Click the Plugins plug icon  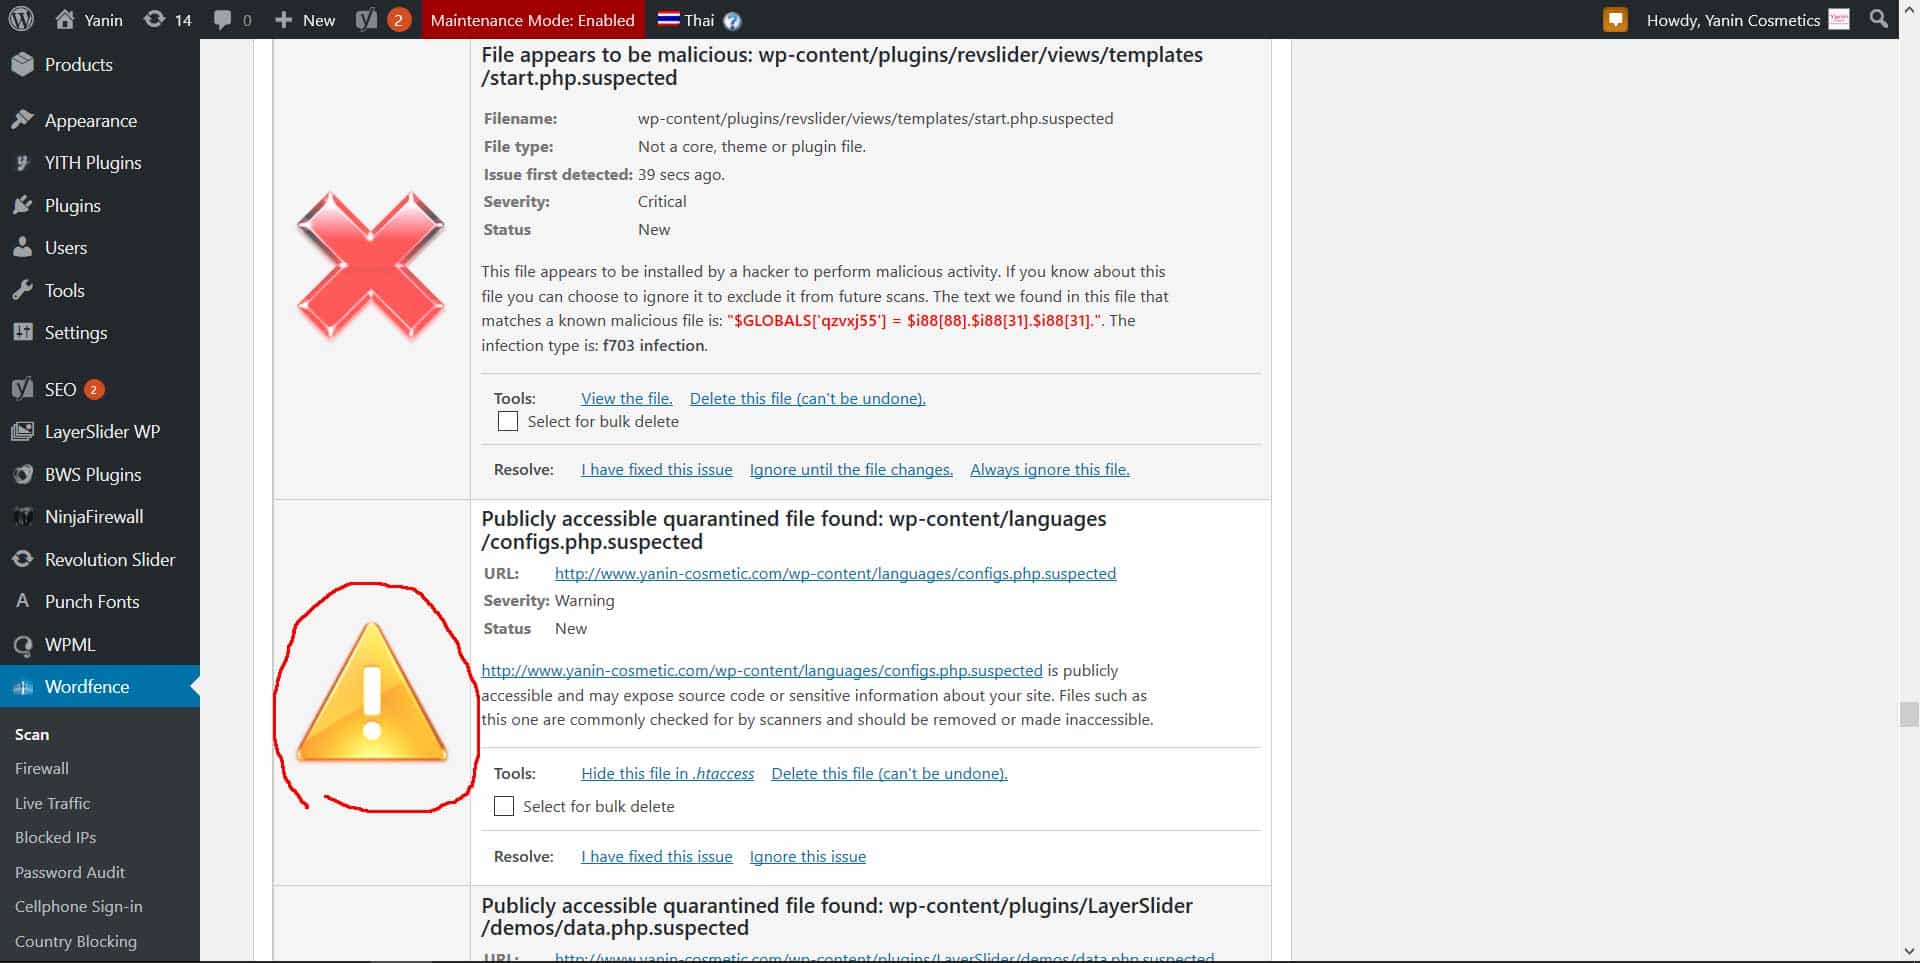(23, 205)
